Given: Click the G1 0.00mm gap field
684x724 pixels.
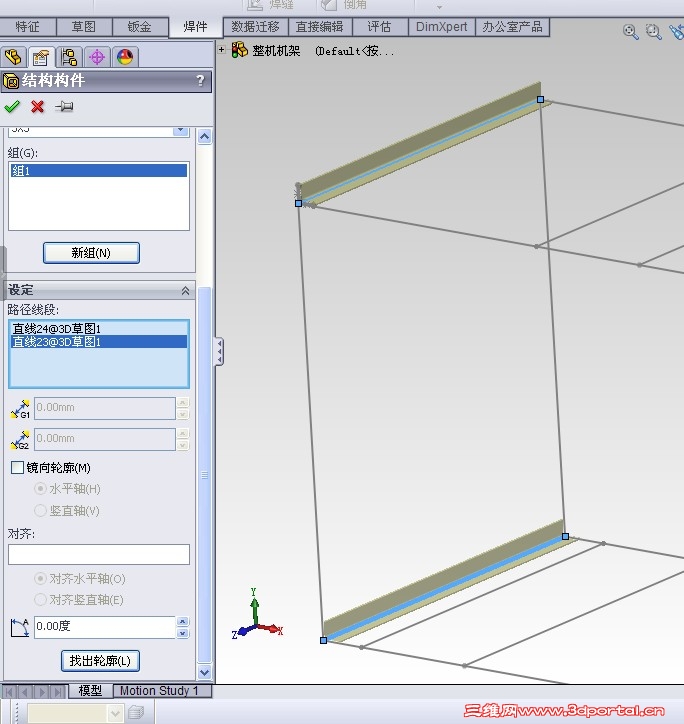Looking at the screenshot, I should pyautogui.click(x=105, y=409).
